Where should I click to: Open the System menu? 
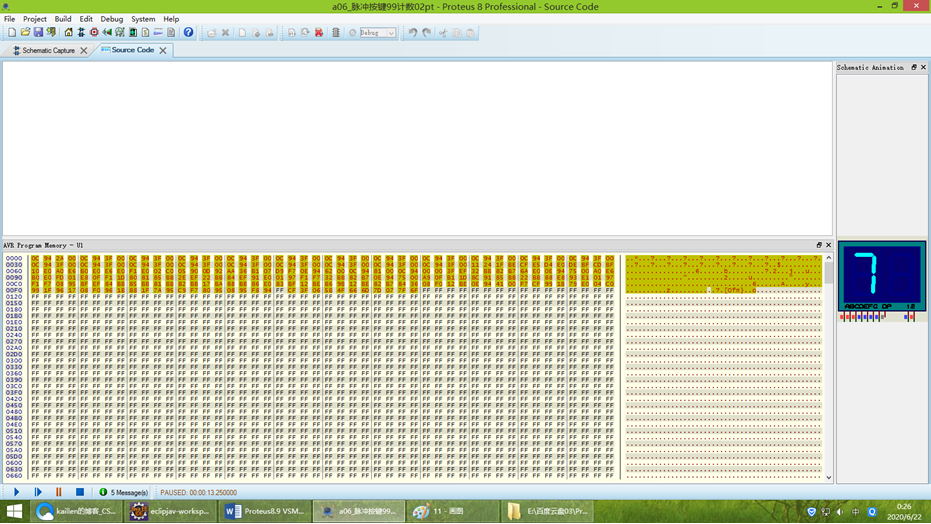(143, 19)
